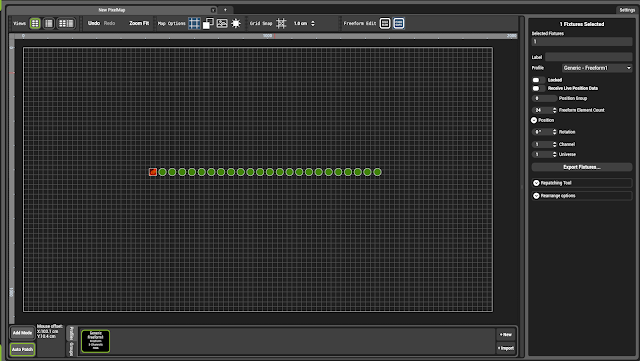Add a new tab with the plus button
The image size is (640, 361).
pyautogui.click(x=225, y=10)
